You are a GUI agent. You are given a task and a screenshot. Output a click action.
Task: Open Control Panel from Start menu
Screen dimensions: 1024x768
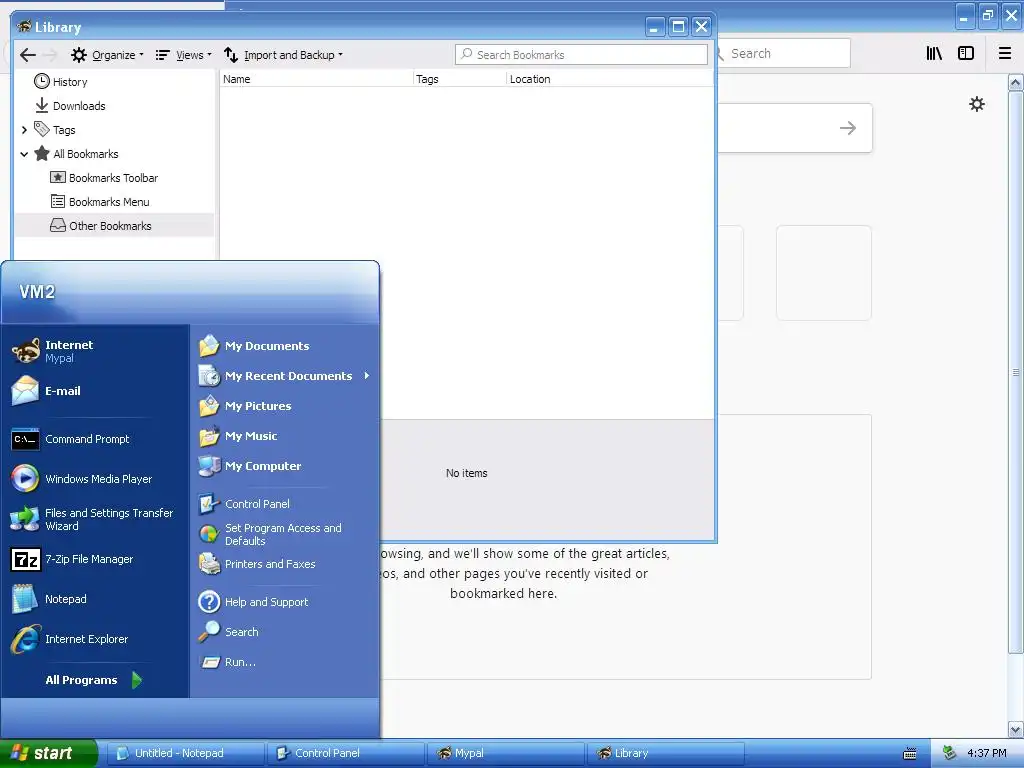pos(244,504)
